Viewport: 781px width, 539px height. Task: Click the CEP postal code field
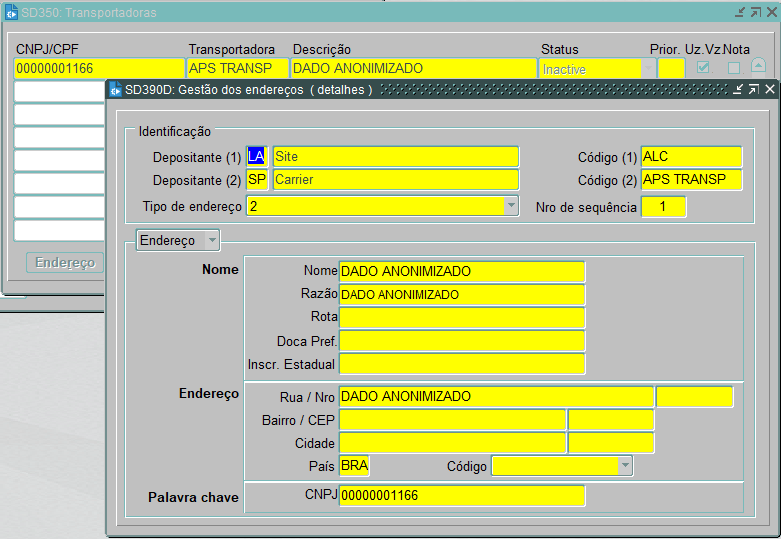coord(611,419)
